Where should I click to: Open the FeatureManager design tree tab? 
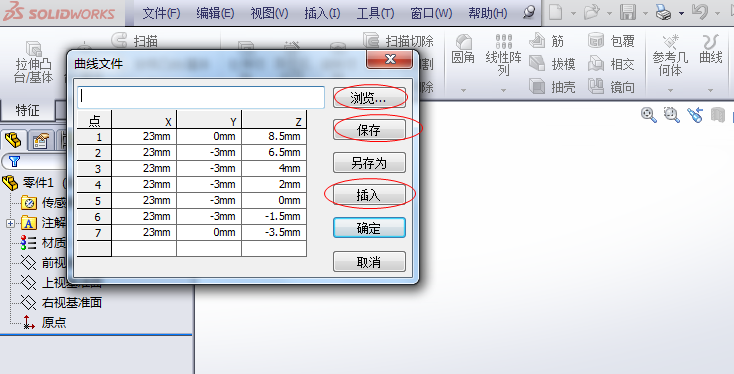click(x=14, y=140)
